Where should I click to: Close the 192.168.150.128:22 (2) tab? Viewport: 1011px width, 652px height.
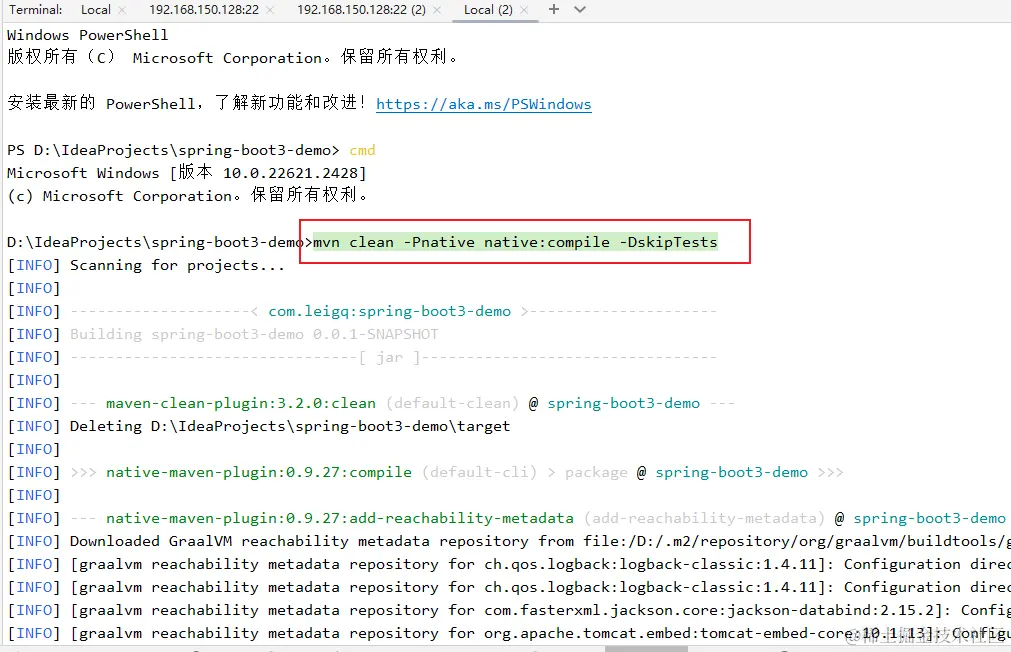[x=437, y=10]
